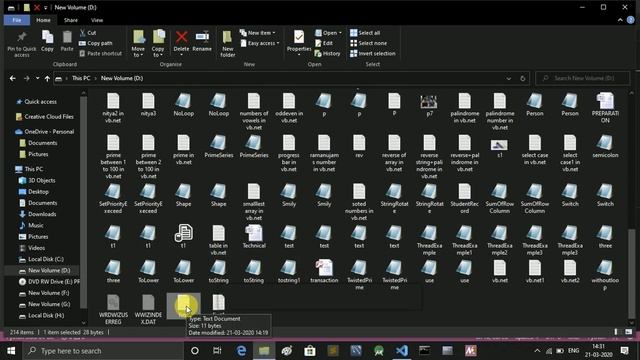640x360 pixels.
Task: Open Quick access in the navigation pane
Action: 40,102
